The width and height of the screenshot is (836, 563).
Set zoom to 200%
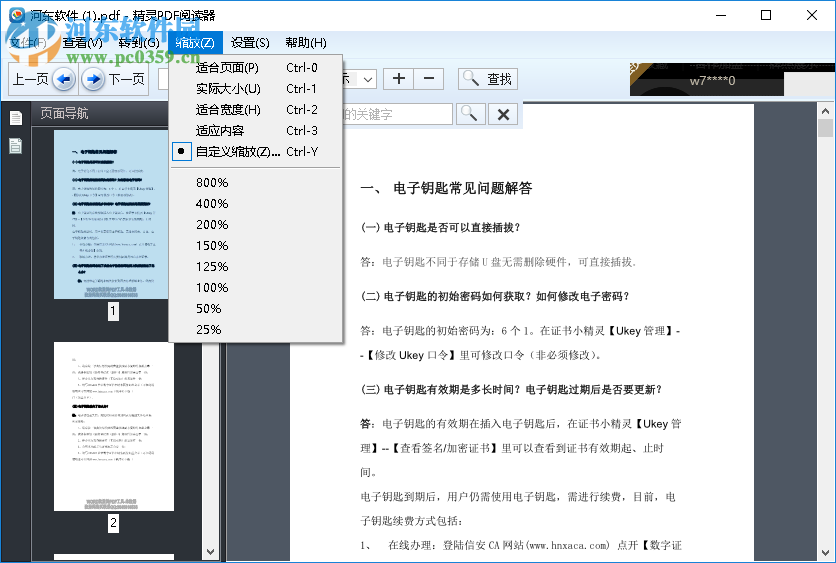point(255,224)
